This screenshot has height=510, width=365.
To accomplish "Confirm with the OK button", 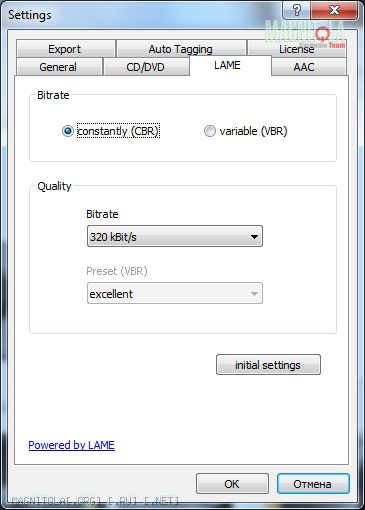I will pyautogui.click(x=232, y=484).
